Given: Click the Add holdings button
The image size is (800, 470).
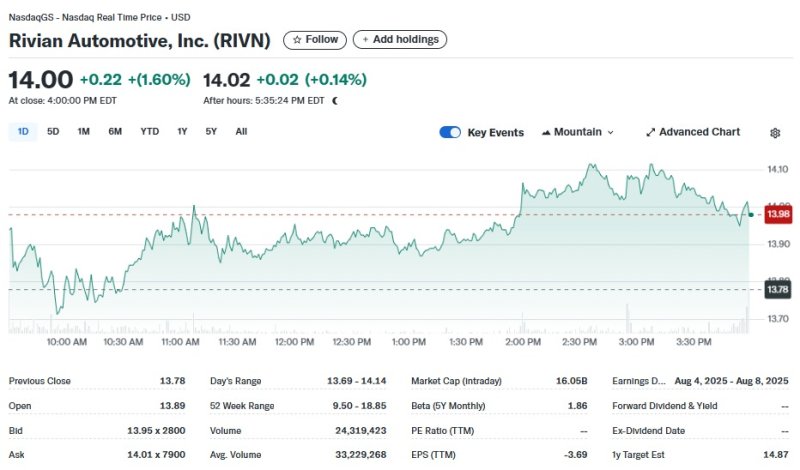Looking at the screenshot, I should (x=399, y=40).
